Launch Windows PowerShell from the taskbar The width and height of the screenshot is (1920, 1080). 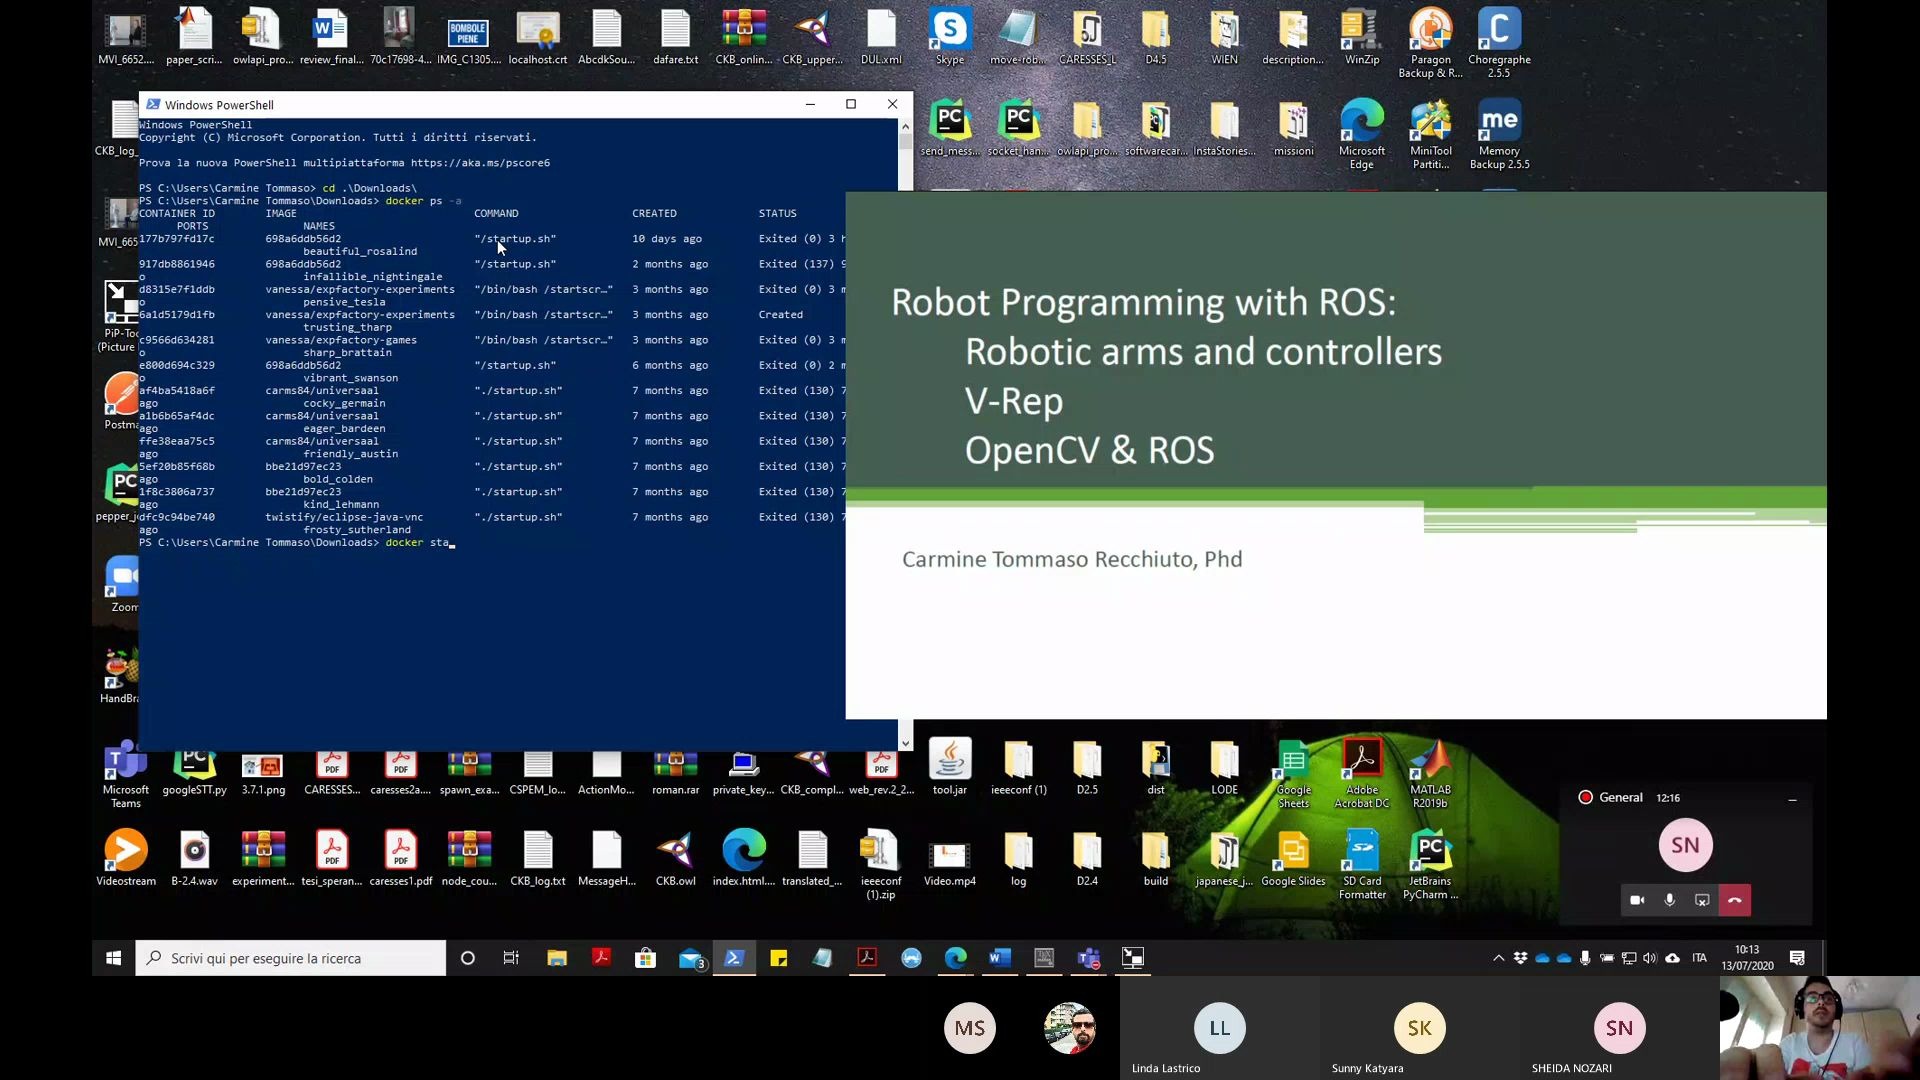733,957
